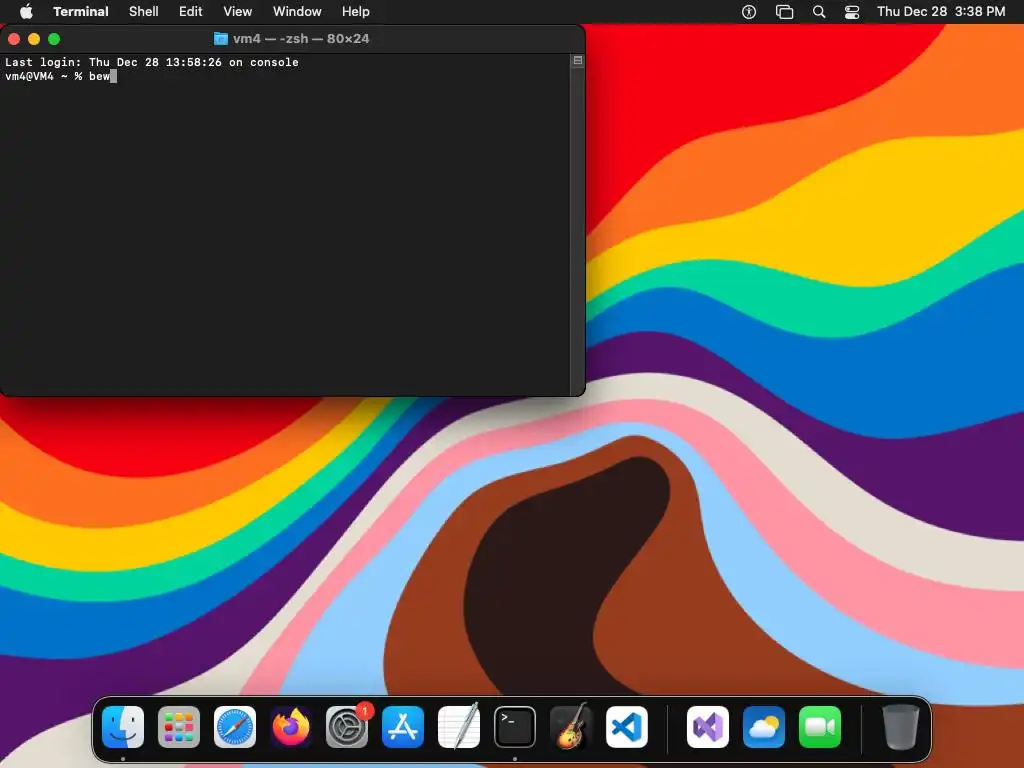The height and width of the screenshot is (768, 1024).
Task: Launch Firefox from the Dock
Action: (x=291, y=727)
